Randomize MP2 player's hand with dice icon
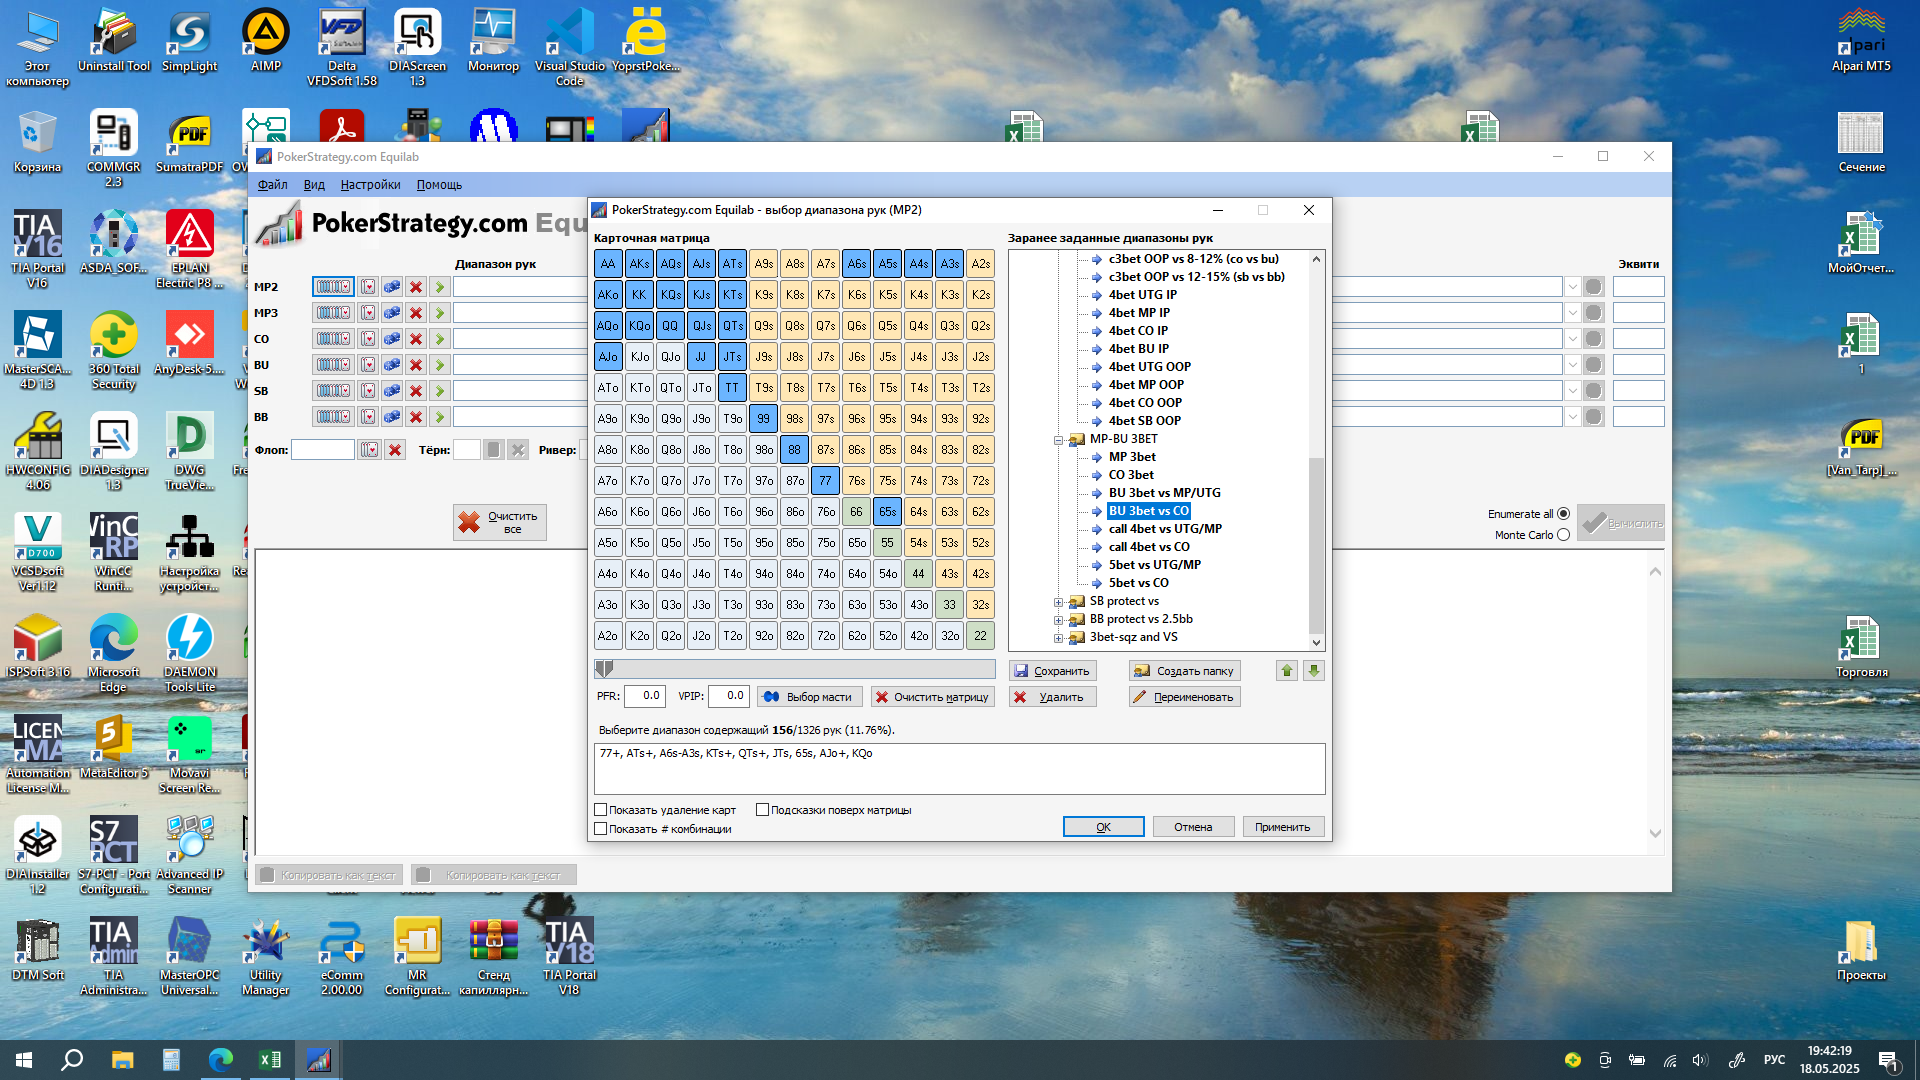Viewport: 1920px width, 1080px height. 392,287
